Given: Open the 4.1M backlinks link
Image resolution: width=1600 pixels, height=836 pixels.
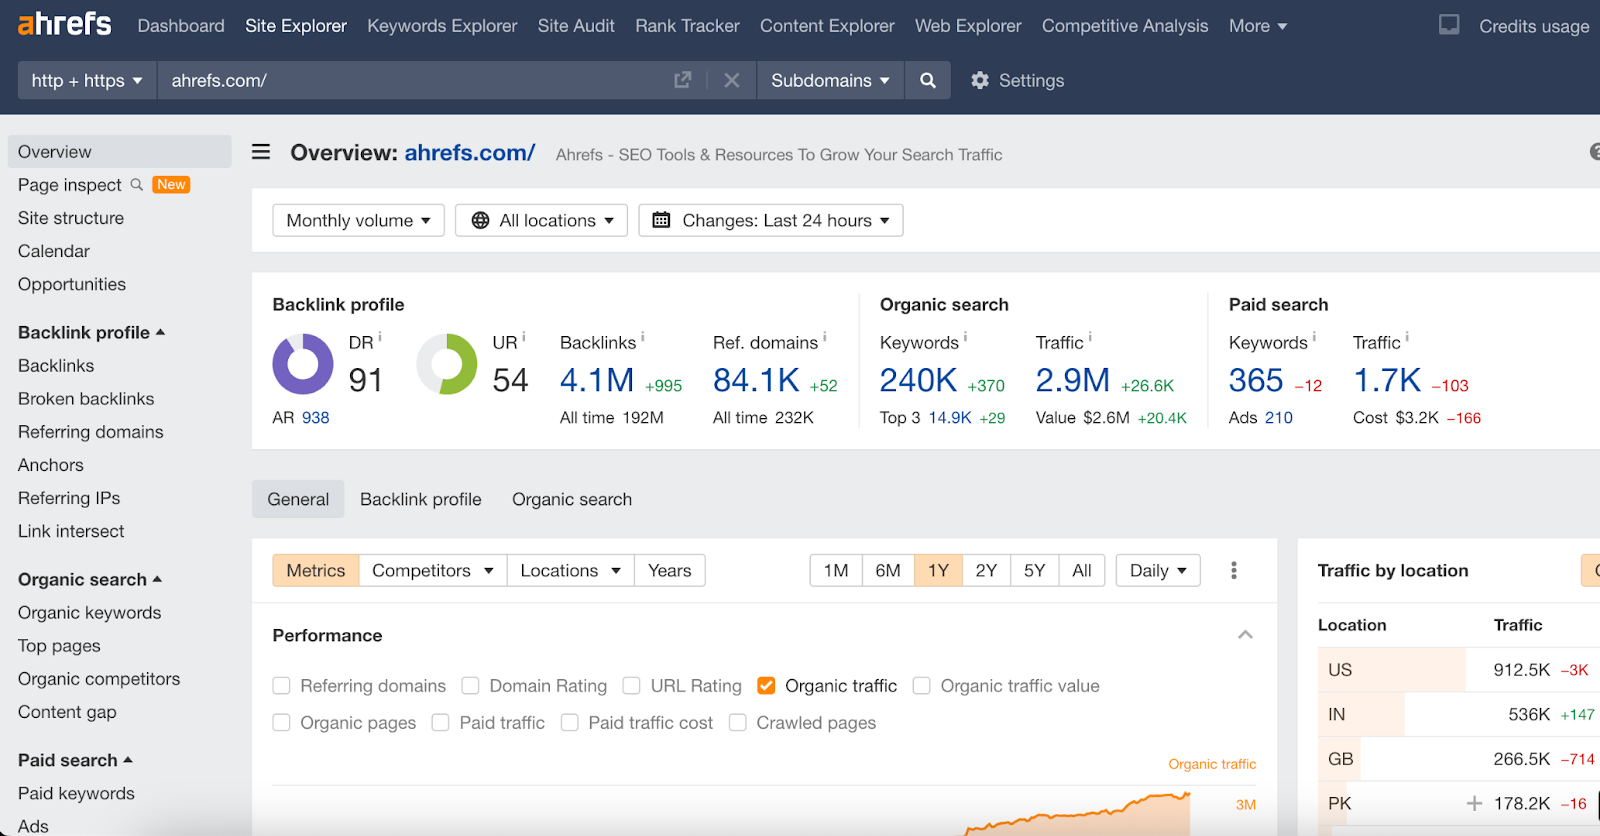Looking at the screenshot, I should [x=597, y=380].
